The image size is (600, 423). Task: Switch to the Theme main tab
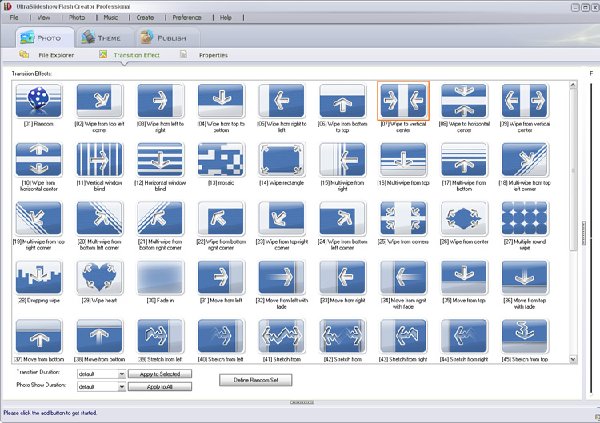104,38
